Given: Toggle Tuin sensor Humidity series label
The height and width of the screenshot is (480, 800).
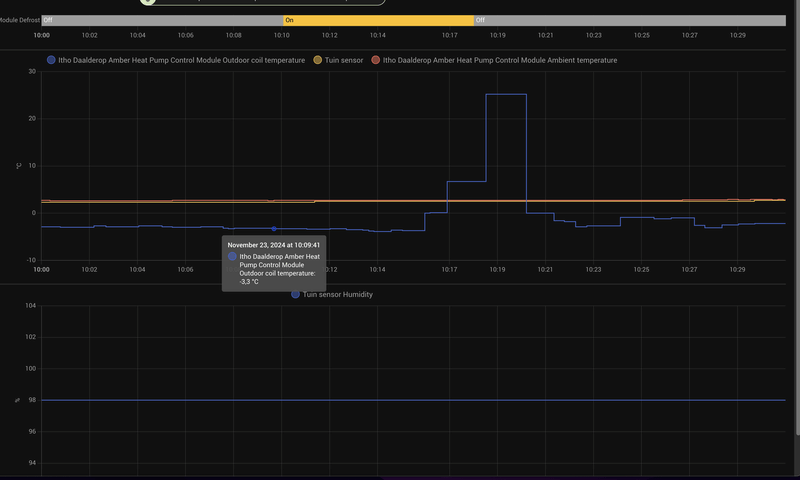Looking at the screenshot, I should [338, 295].
